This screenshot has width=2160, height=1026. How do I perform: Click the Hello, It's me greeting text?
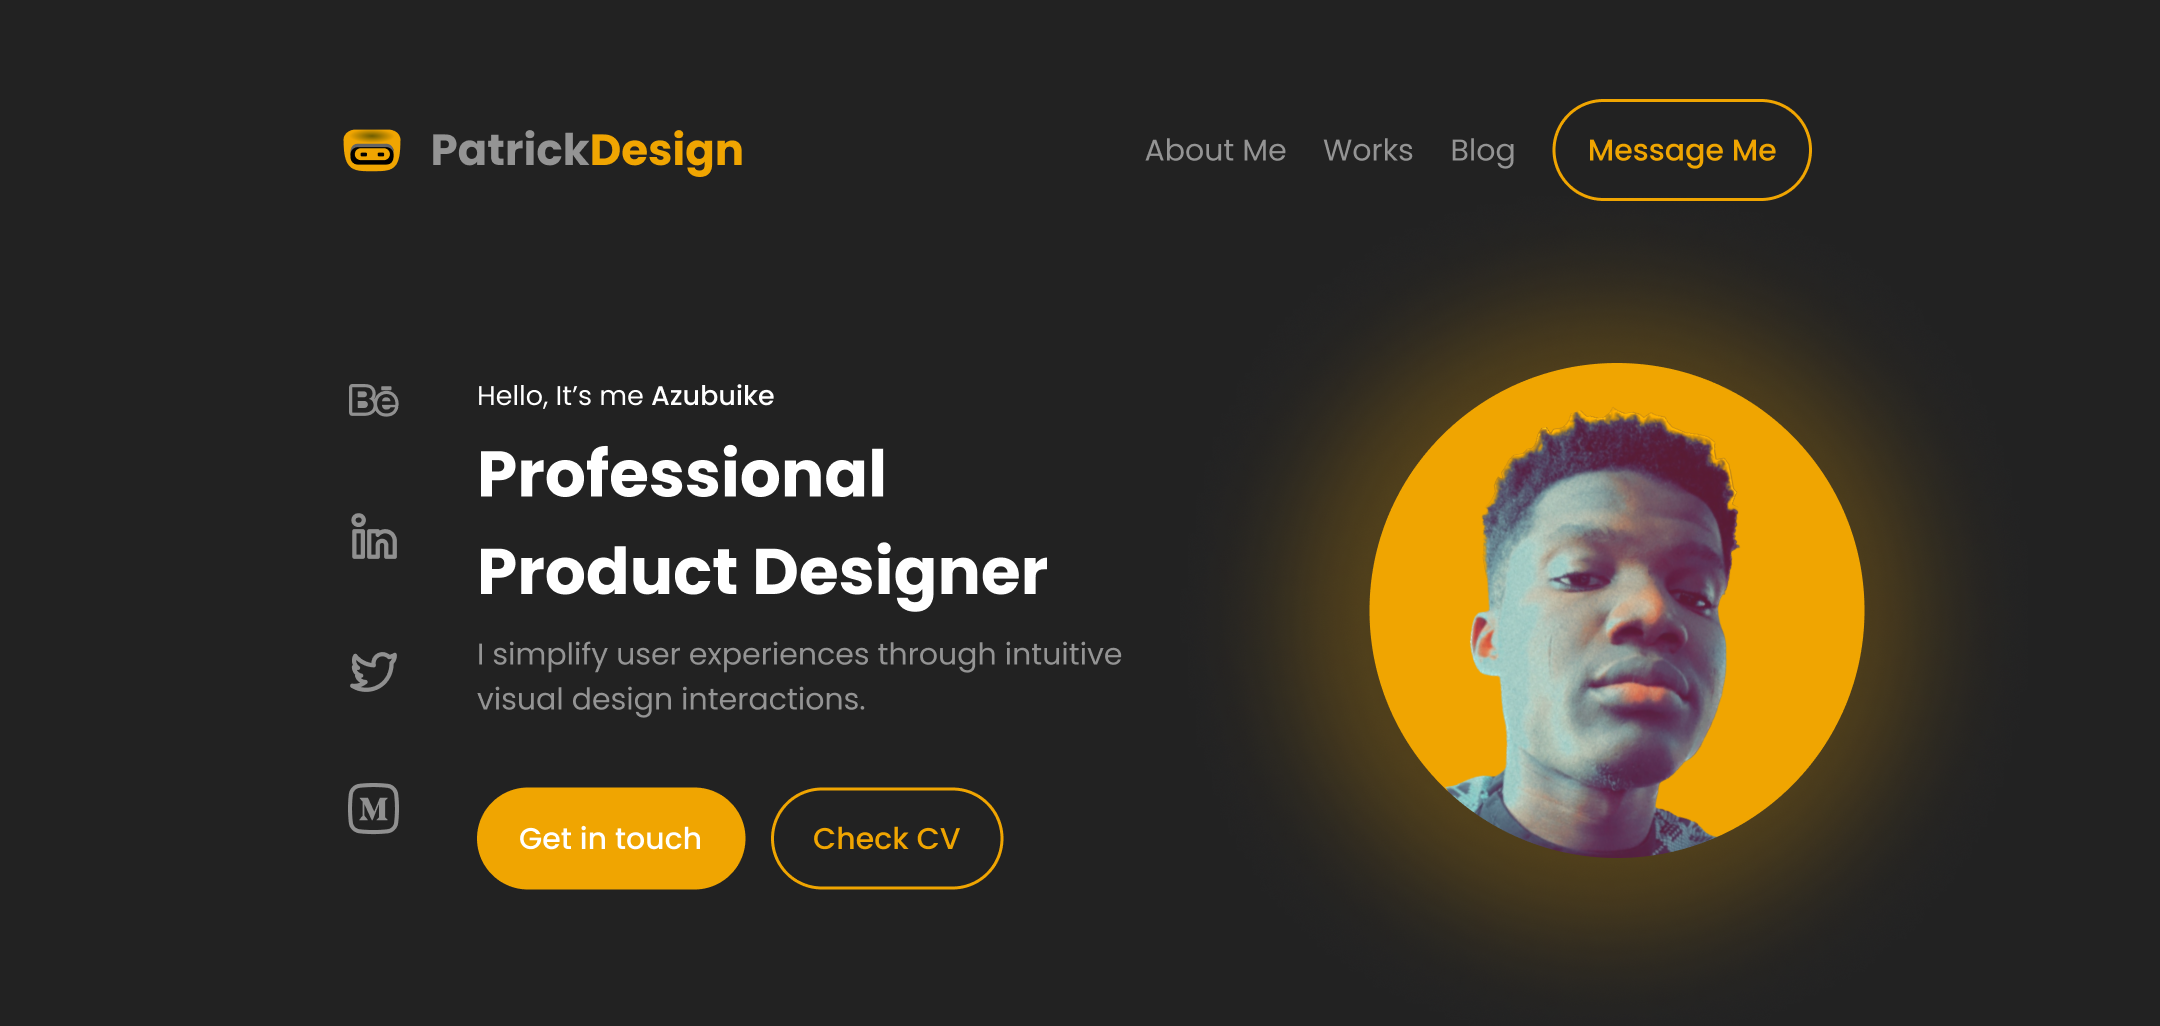[560, 396]
